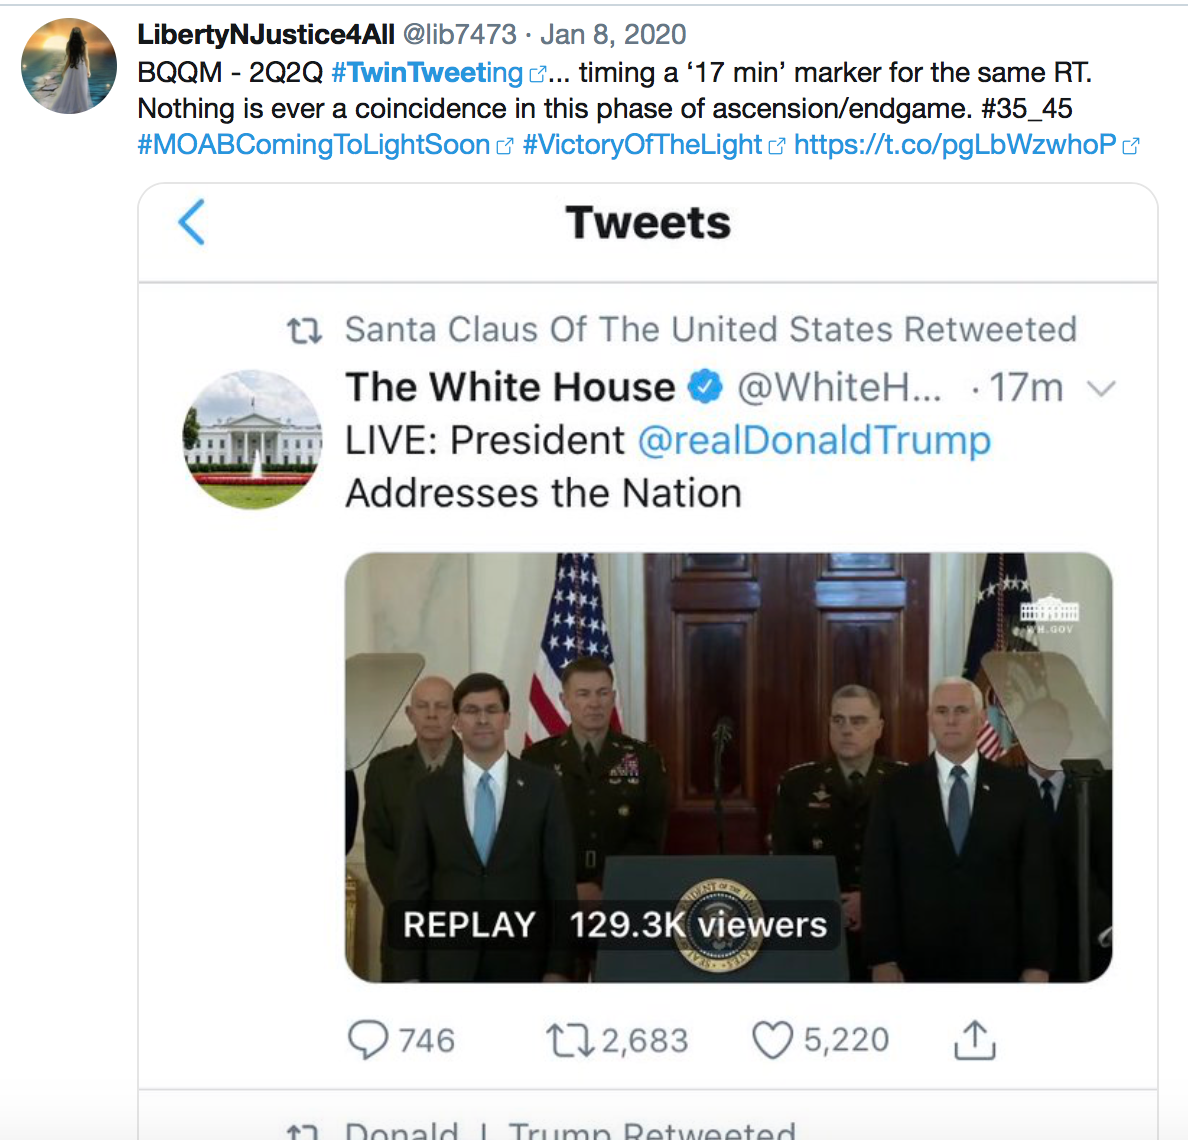Click the reply speech bubble icon
The image size is (1188, 1140).
pyautogui.click(x=368, y=1040)
